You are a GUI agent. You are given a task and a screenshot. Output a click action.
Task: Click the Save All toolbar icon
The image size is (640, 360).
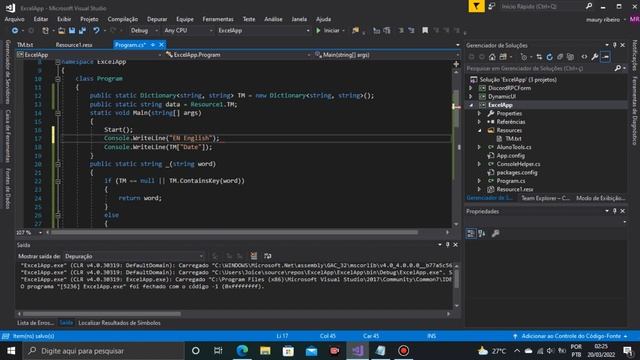82,31
